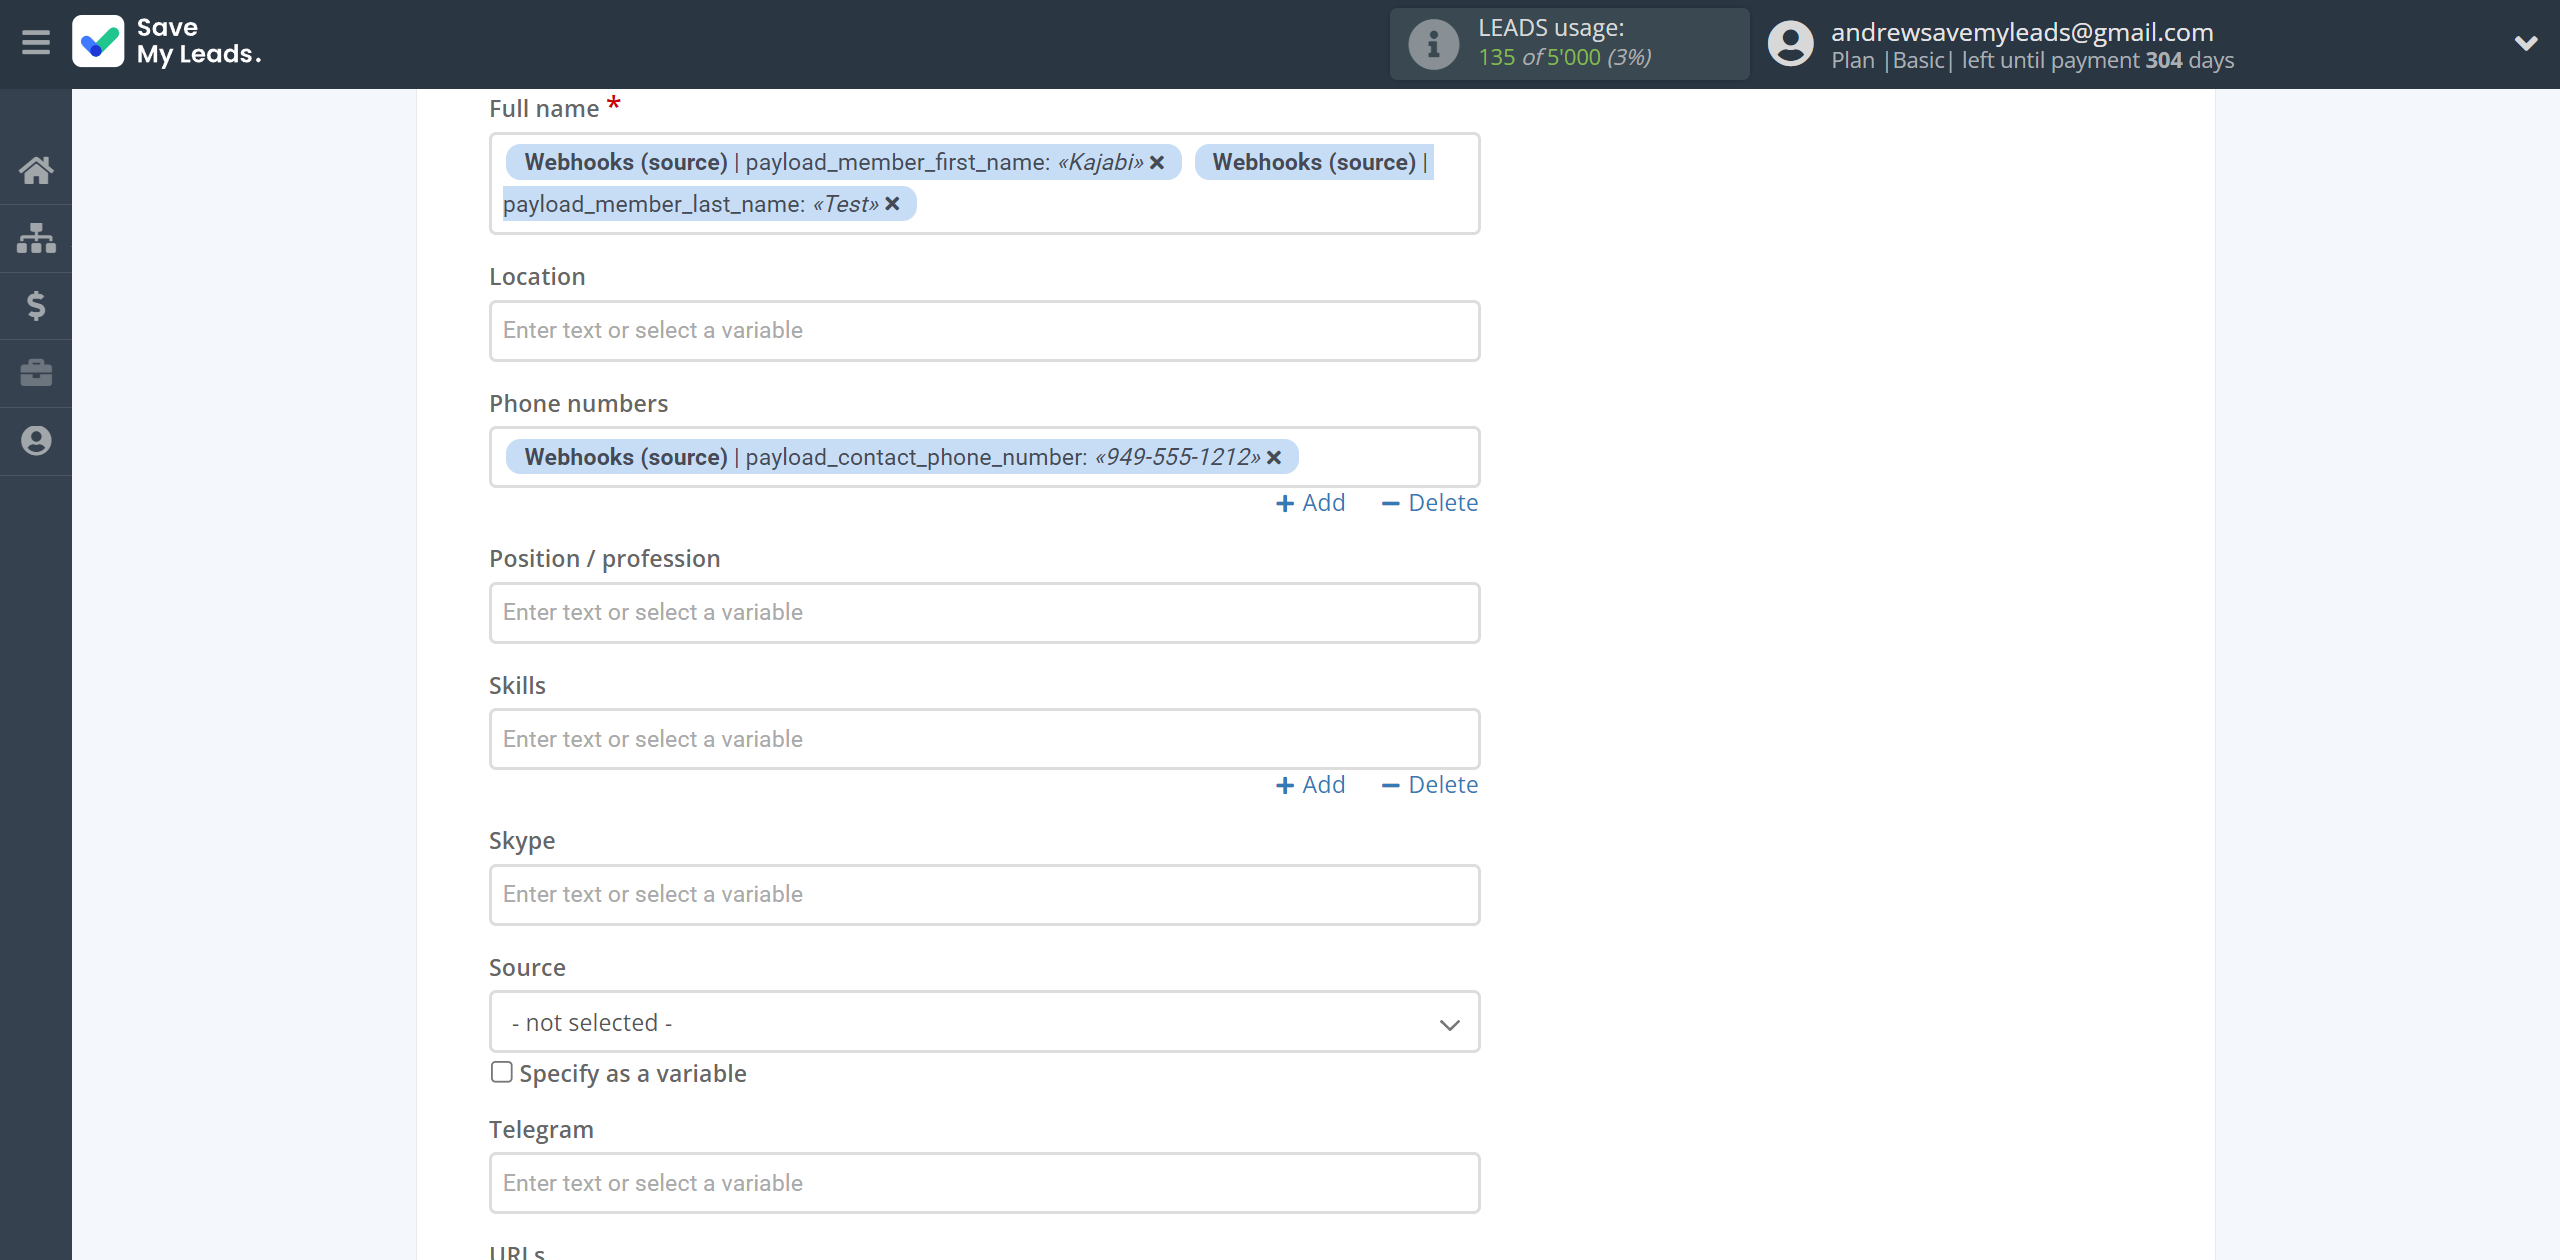
Task: Open the connections sitemap icon
Action: [36, 238]
